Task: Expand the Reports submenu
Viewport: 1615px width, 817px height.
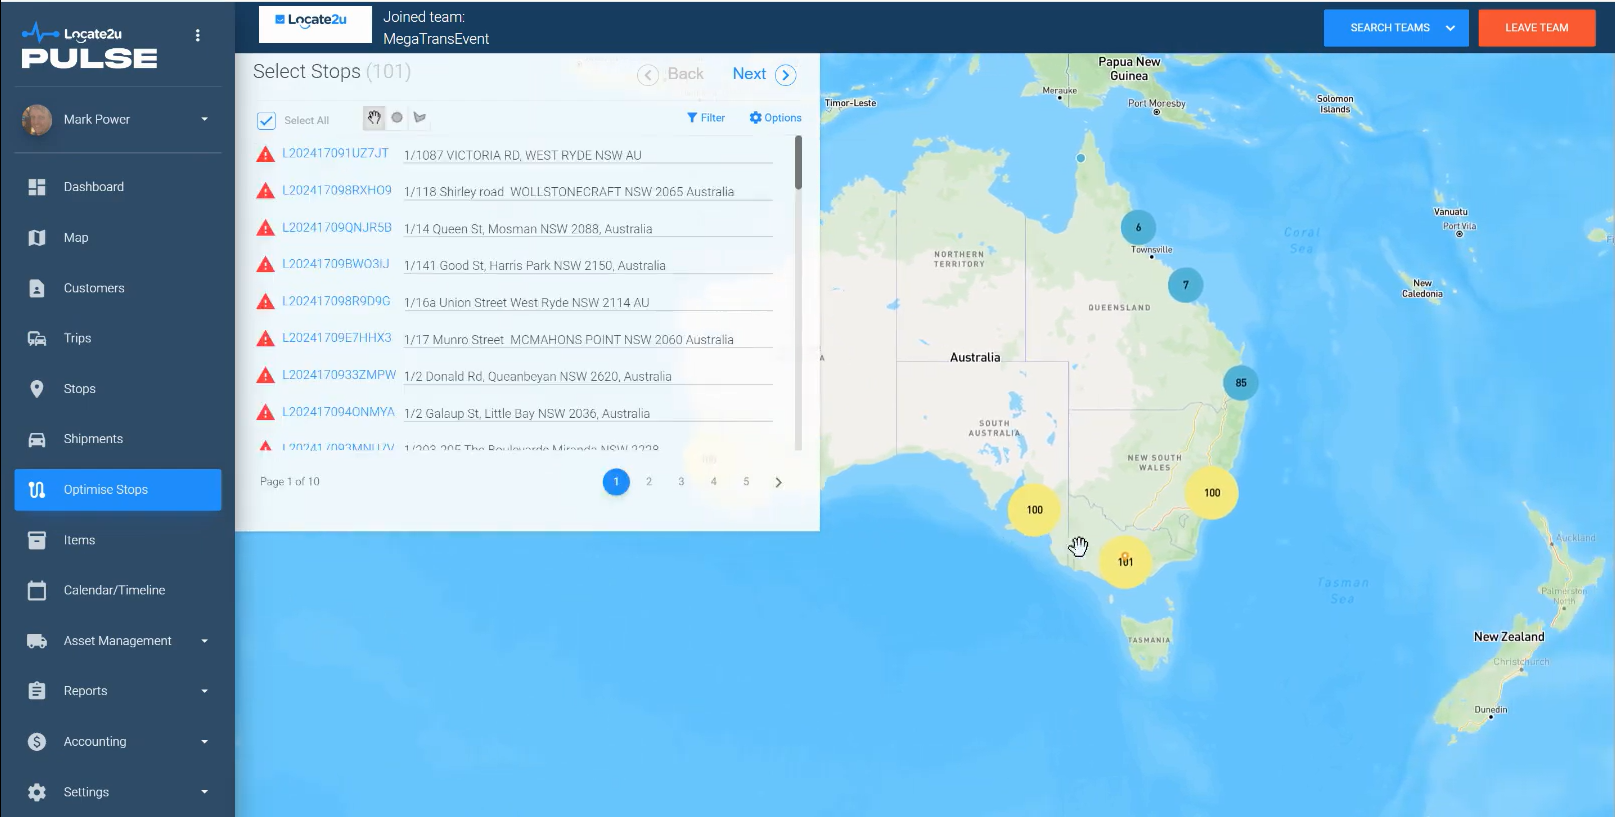Action: tap(204, 691)
